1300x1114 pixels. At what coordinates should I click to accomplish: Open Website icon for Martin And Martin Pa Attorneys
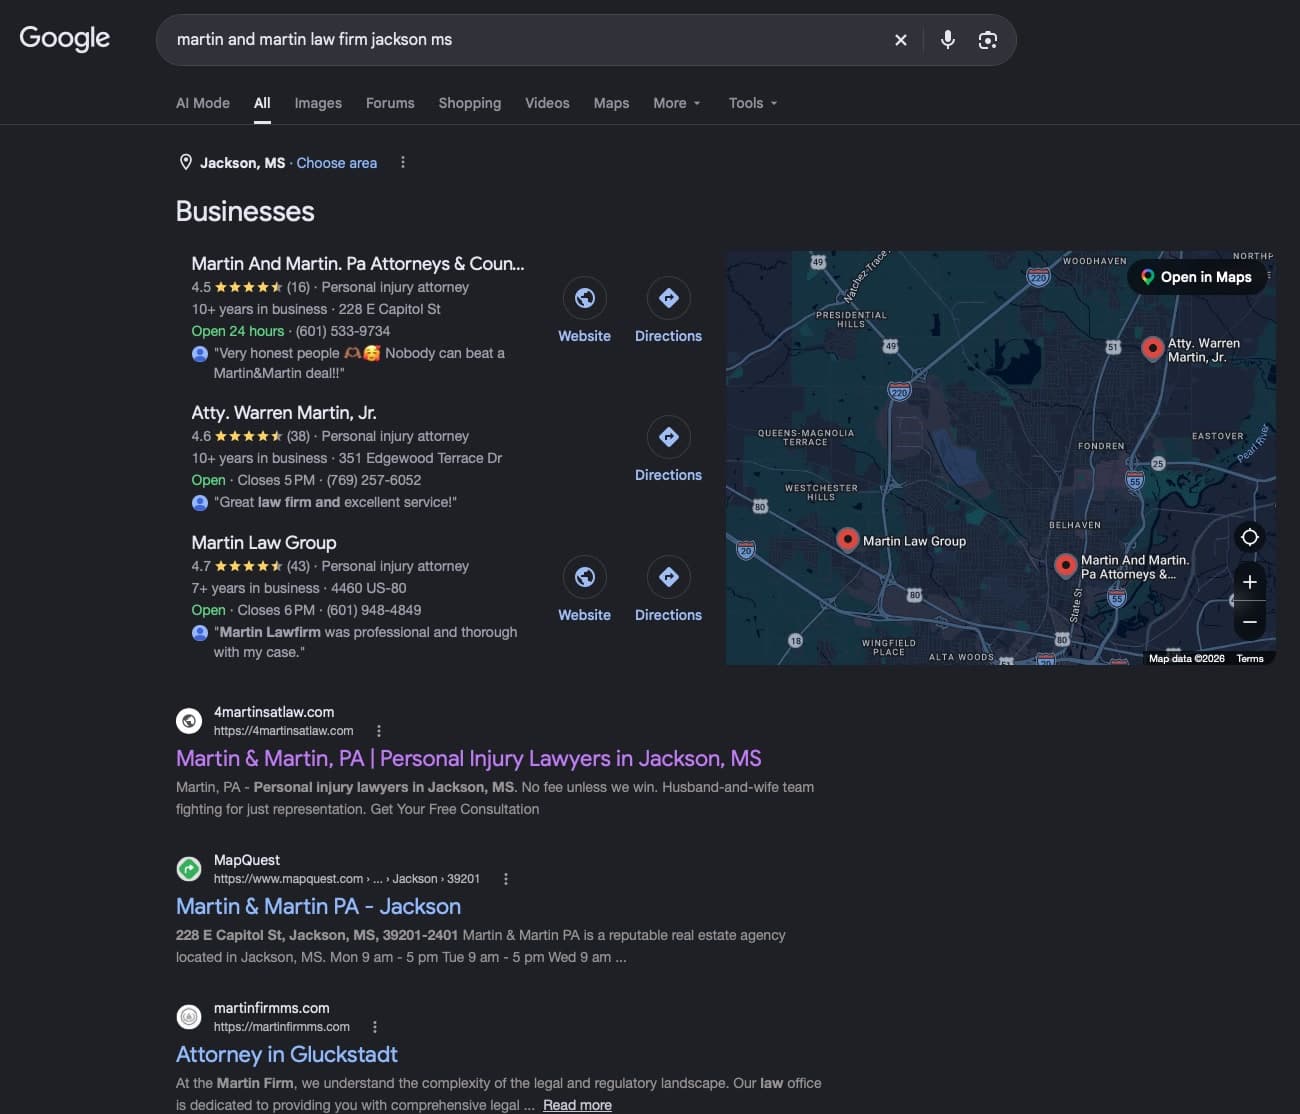[x=585, y=298]
